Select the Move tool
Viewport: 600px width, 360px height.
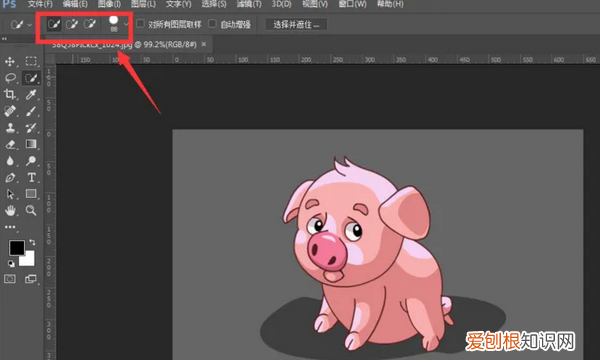10,61
